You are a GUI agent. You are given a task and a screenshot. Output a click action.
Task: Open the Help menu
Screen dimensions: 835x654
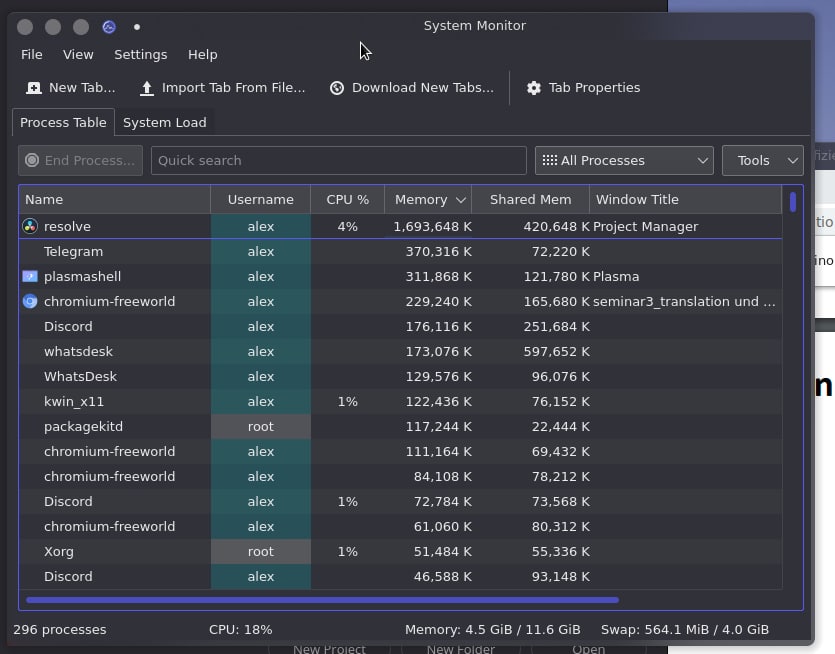pyautogui.click(x=202, y=54)
